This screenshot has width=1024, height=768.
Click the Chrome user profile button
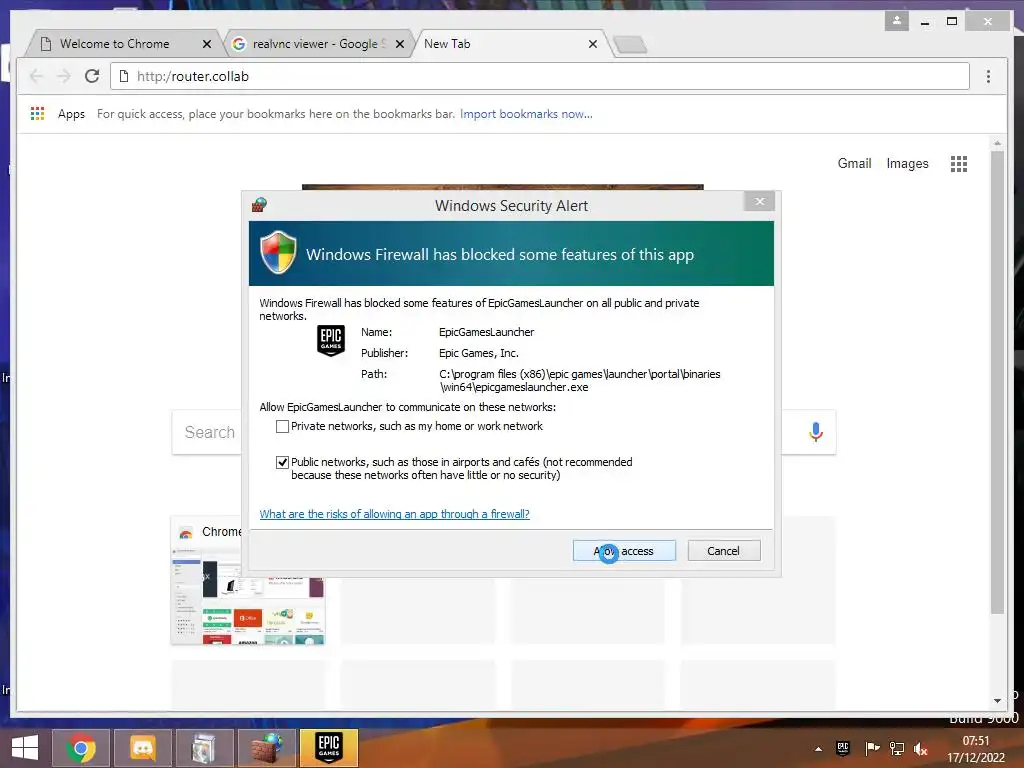897,21
